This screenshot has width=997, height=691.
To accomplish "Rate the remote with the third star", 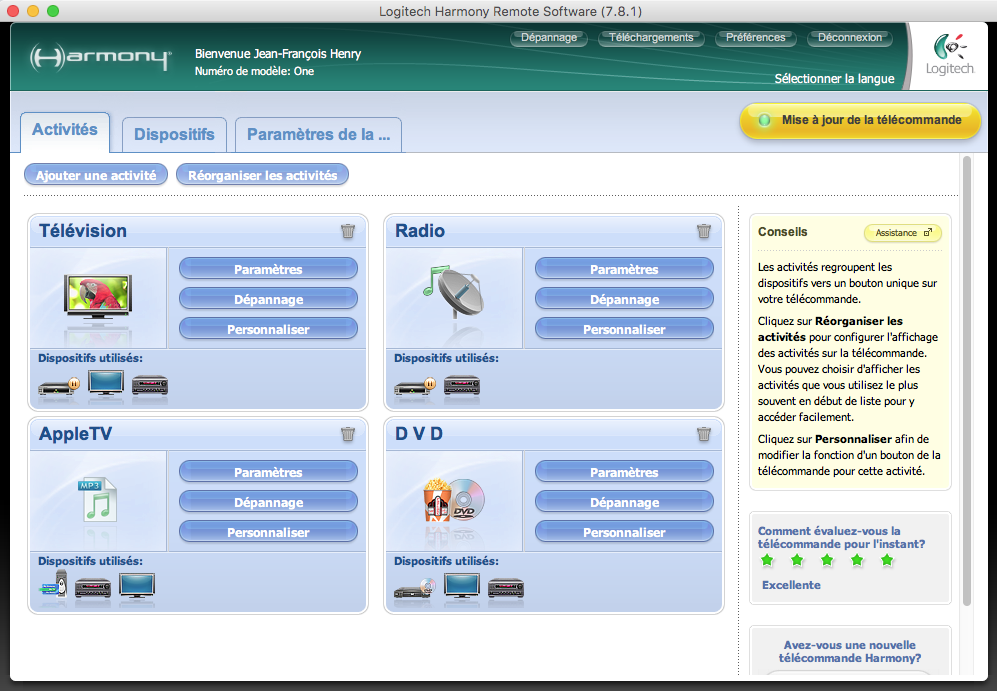I will click(827, 560).
